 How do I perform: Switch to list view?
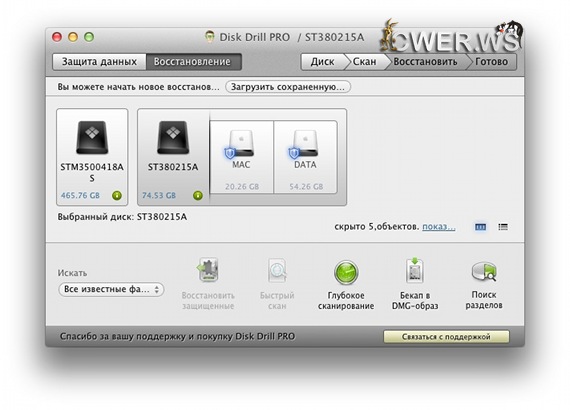503,227
